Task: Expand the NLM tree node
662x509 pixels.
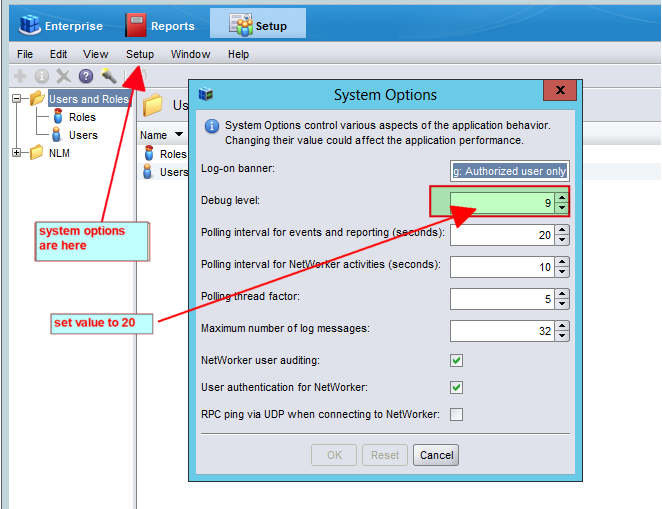Action: coord(16,153)
